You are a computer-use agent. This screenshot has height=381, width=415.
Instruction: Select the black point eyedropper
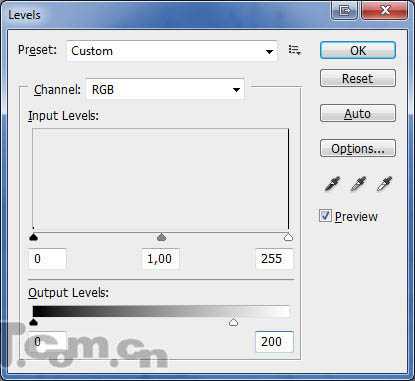[332, 184]
